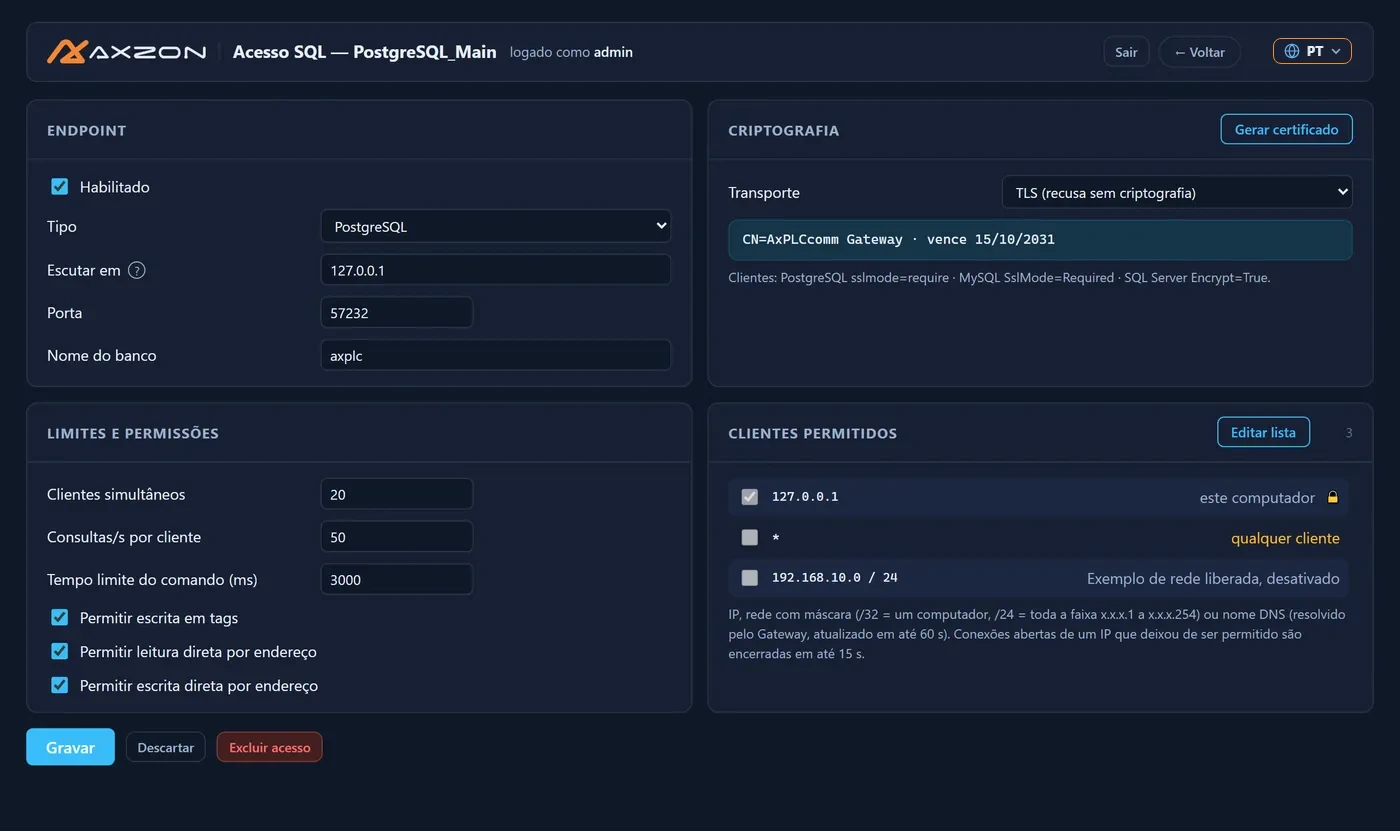
Task: Edit the Nome do banco field
Action: [x=496, y=356]
